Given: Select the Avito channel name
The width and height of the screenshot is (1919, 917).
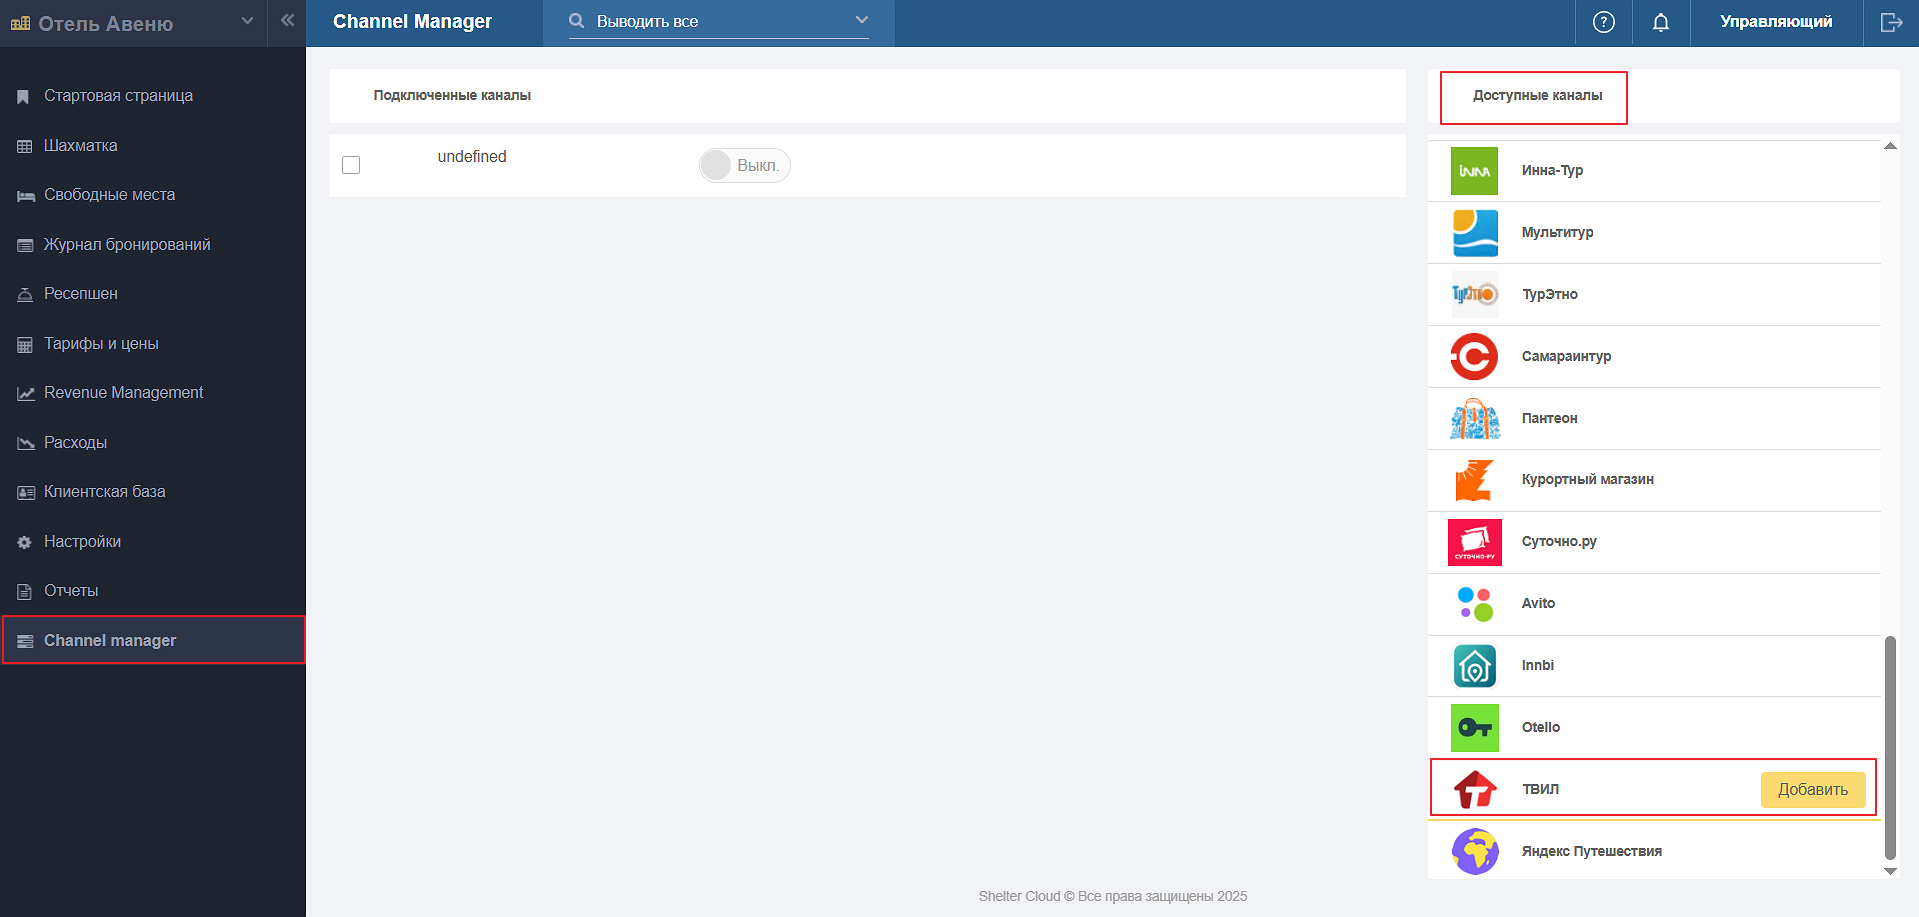Looking at the screenshot, I should coord(1538,604).
